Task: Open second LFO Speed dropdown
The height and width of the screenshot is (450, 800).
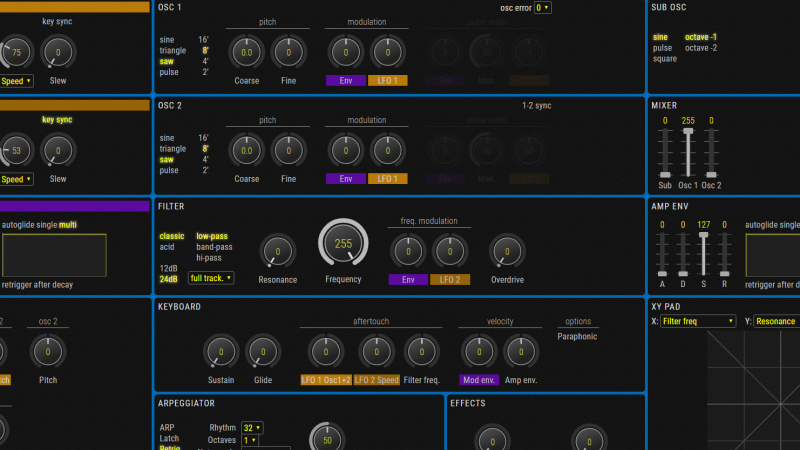Action: 16,179
